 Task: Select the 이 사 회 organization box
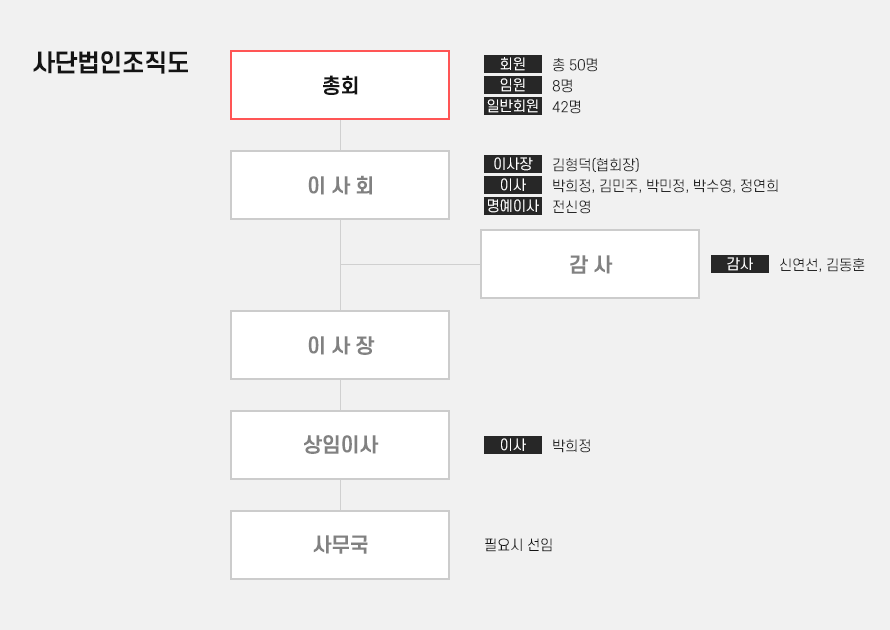[340, 185]
